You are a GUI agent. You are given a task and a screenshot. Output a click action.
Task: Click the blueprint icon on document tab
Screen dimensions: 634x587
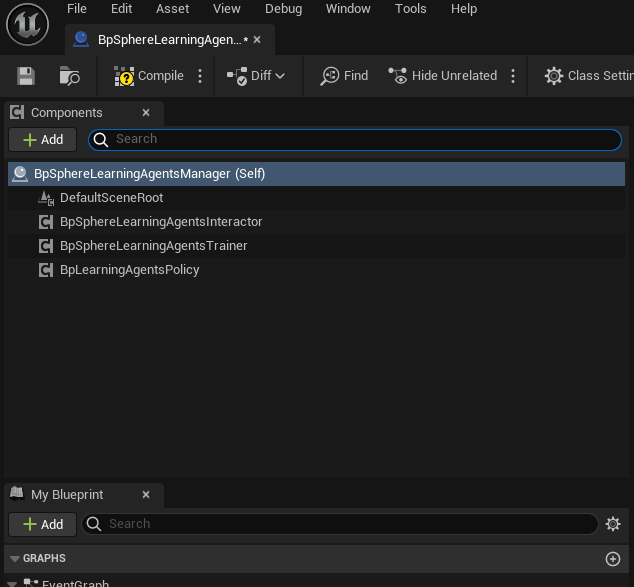click(81, 40)
